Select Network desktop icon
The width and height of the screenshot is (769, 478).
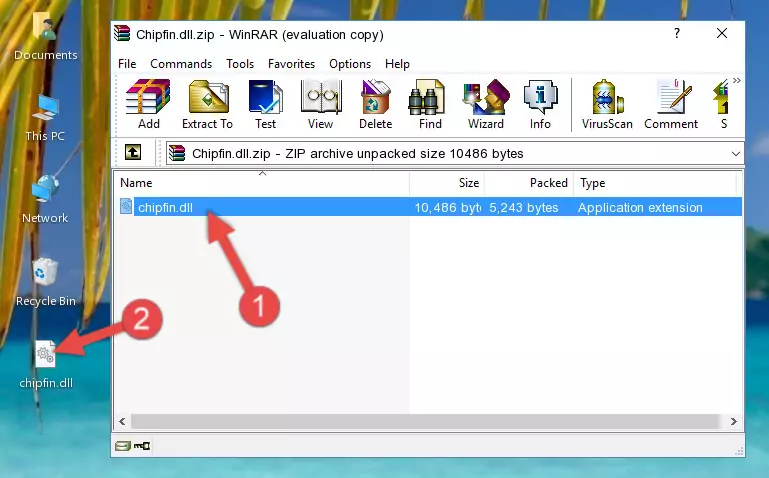[45, 200]
